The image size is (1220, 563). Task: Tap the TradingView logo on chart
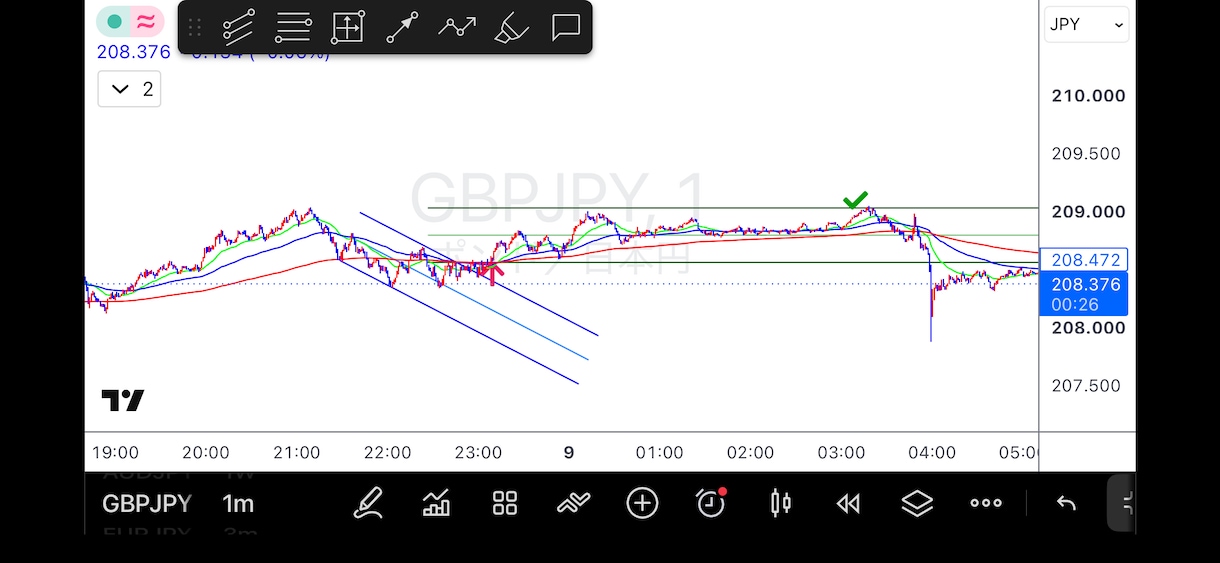123,401
